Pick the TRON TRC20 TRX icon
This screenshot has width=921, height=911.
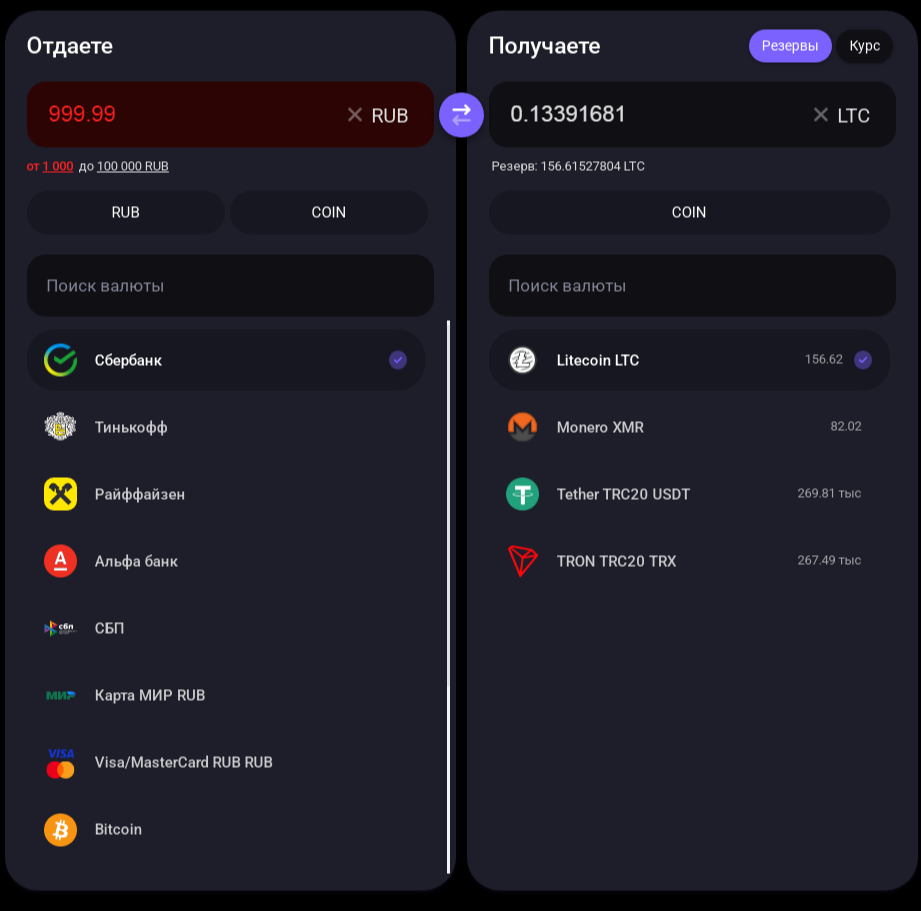coord(522,561)
